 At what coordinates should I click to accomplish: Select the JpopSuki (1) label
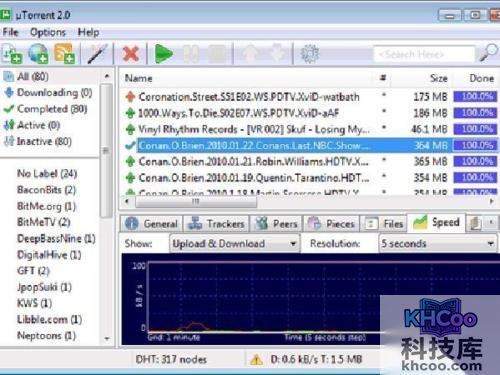[44, 287]
